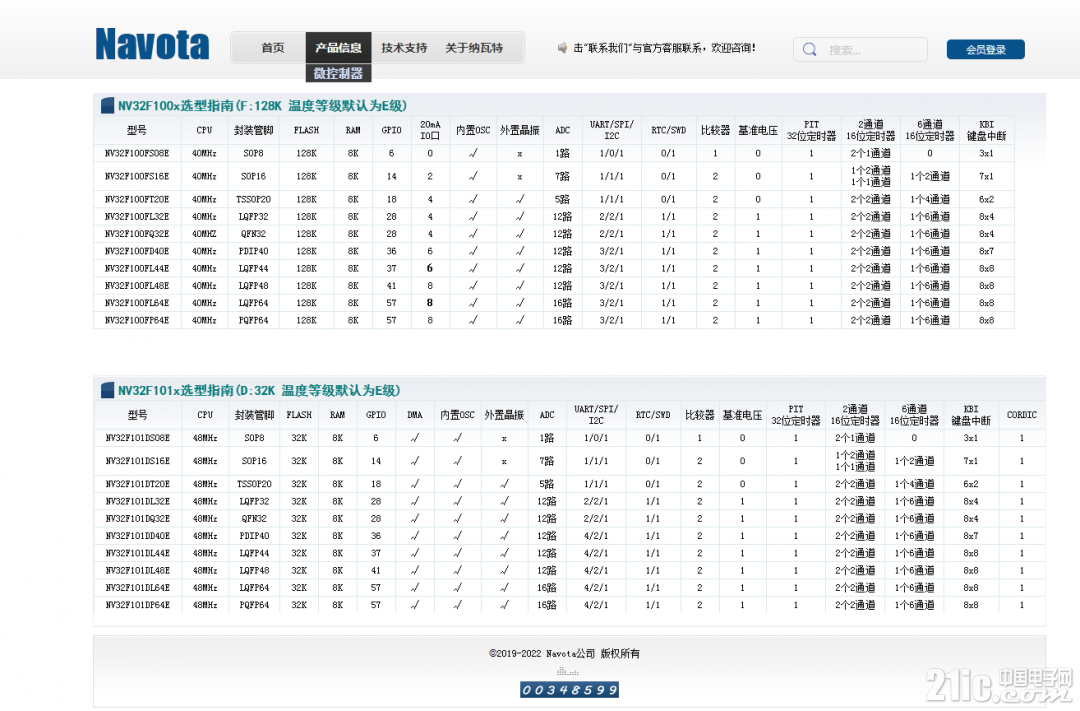Image resolution: width=1080 pixels, height=711 pixels.
Task: Click the NV32F100FL32E model name
Action: point(137,216)
